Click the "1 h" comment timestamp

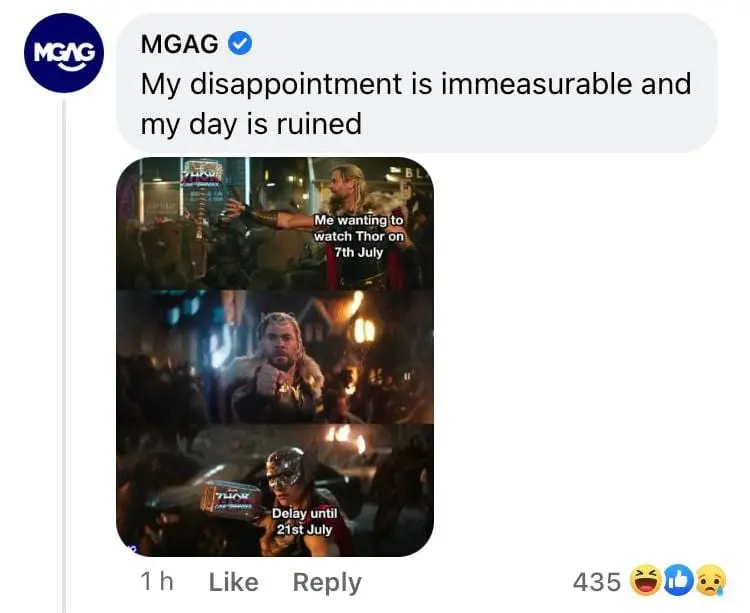click(x=158, y=581)
